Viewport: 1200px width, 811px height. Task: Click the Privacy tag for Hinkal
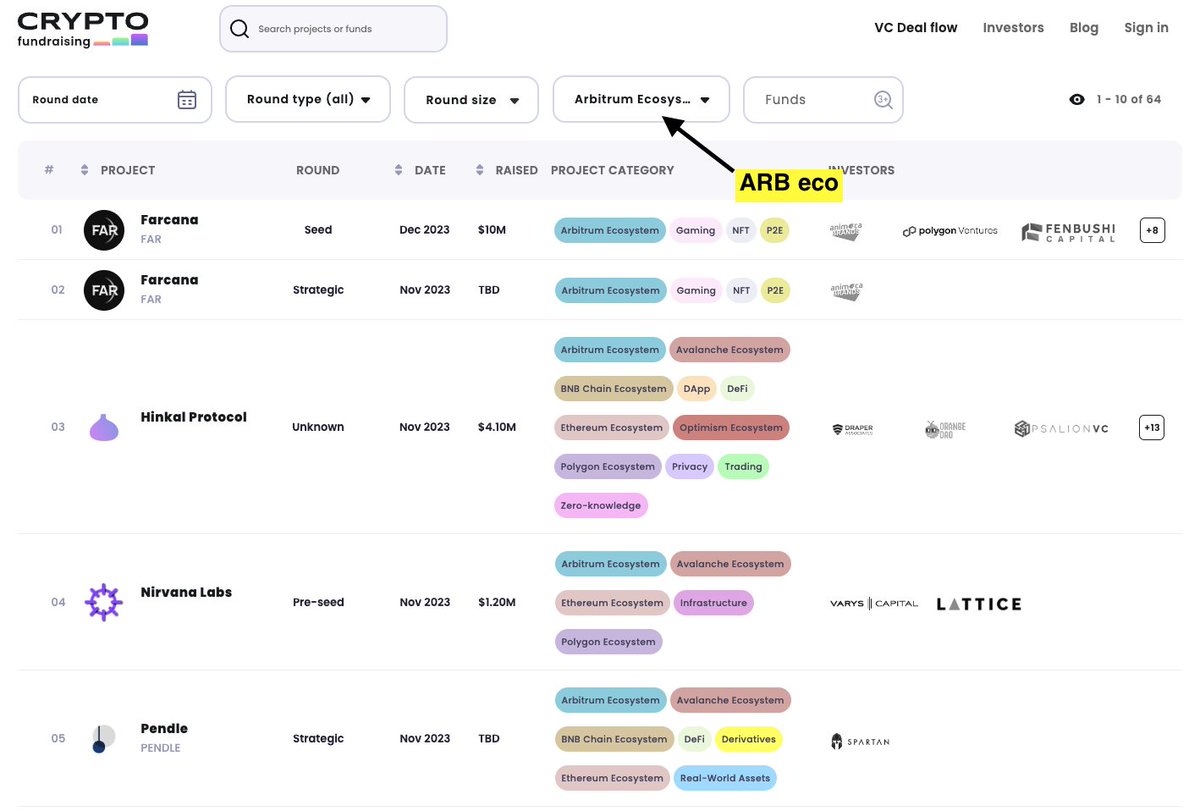tap(689, 467)
